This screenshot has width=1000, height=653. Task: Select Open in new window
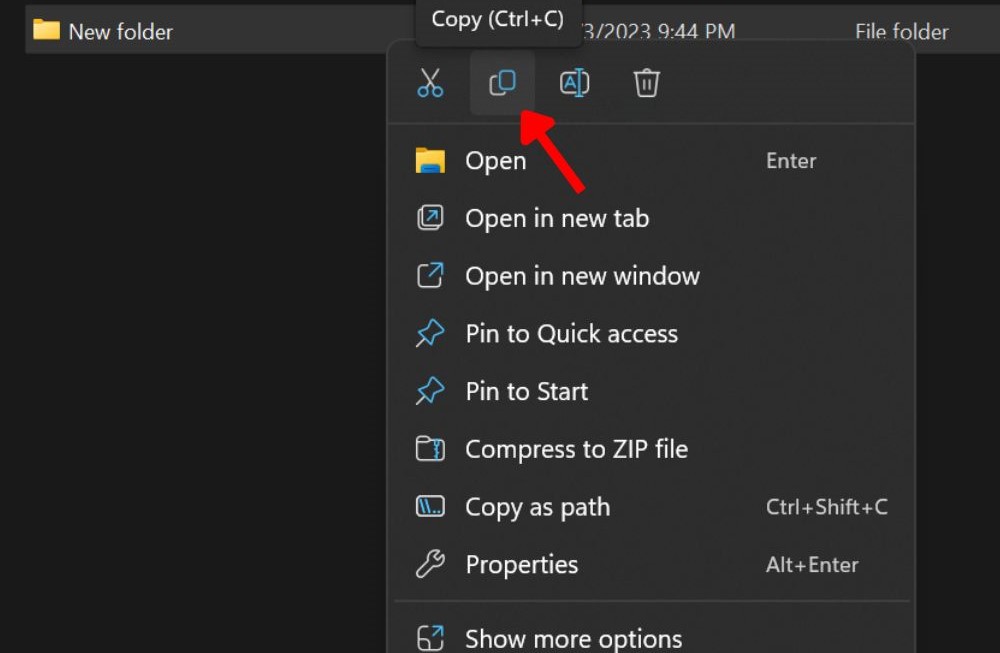[x=582, y=276]
